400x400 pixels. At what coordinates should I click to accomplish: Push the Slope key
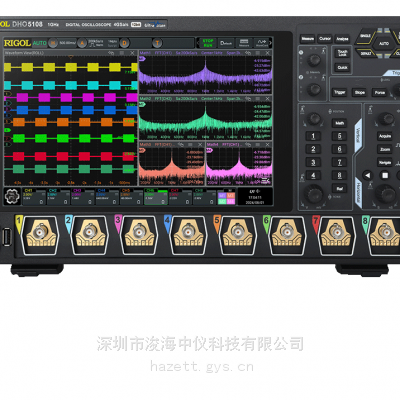pyautogui.click(x=360, y=92)
